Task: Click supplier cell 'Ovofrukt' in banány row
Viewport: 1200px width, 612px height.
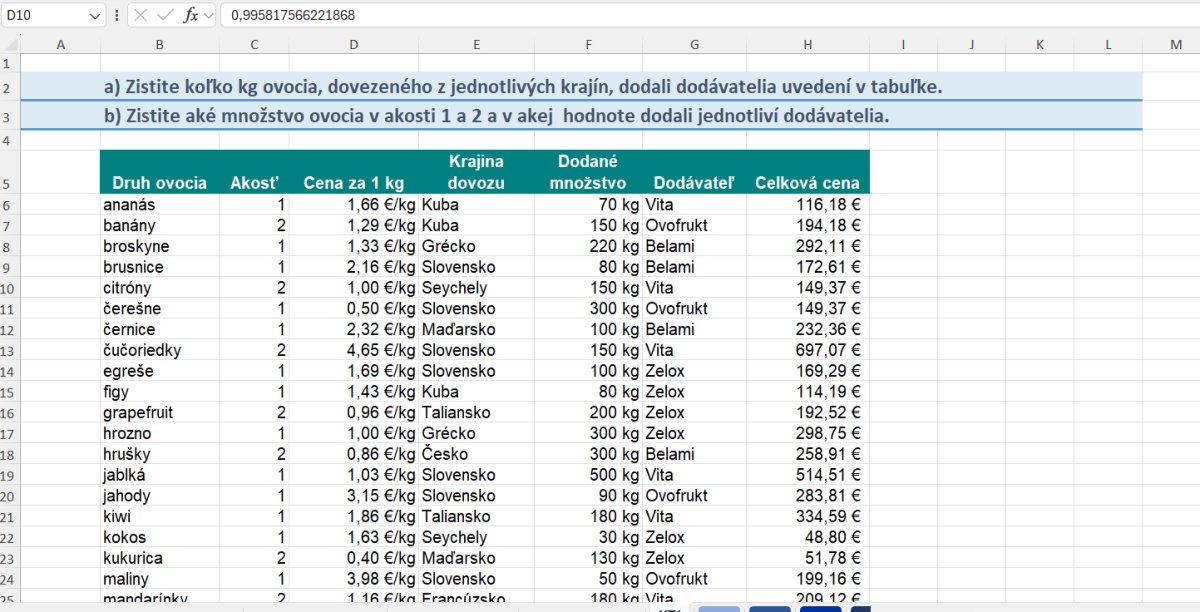Action: click(x=694, y=226)
